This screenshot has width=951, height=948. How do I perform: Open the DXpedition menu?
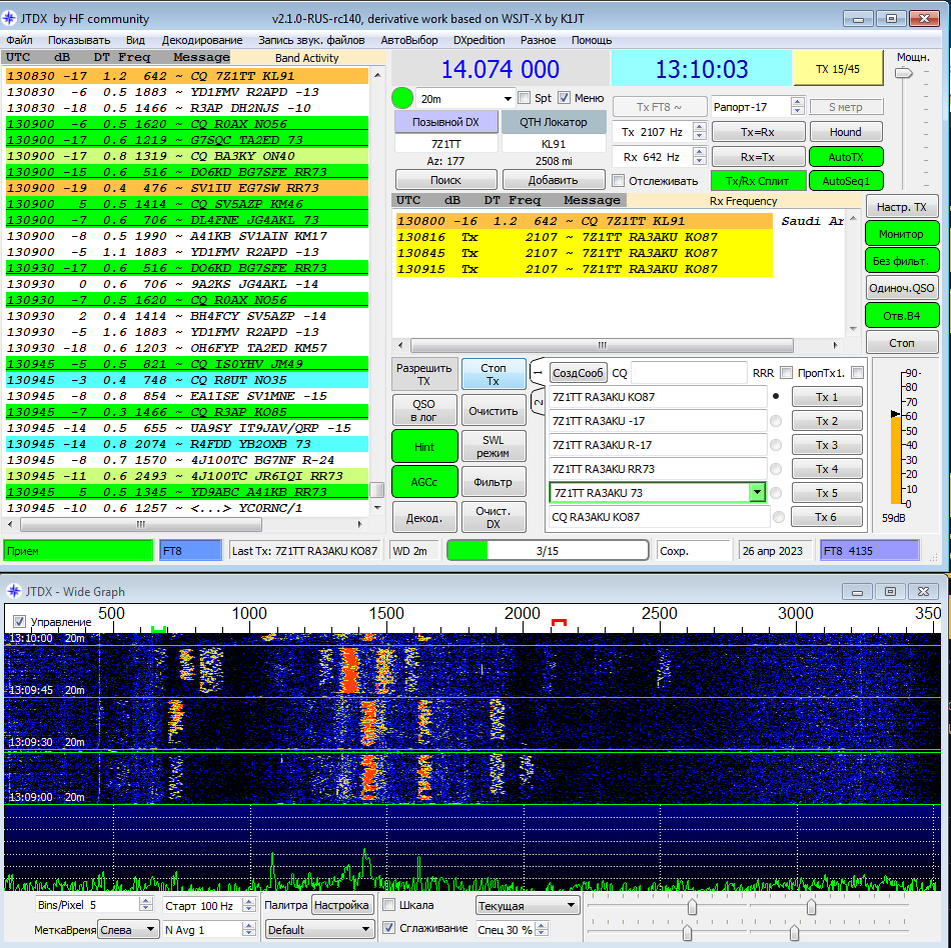tap(479, 40)
